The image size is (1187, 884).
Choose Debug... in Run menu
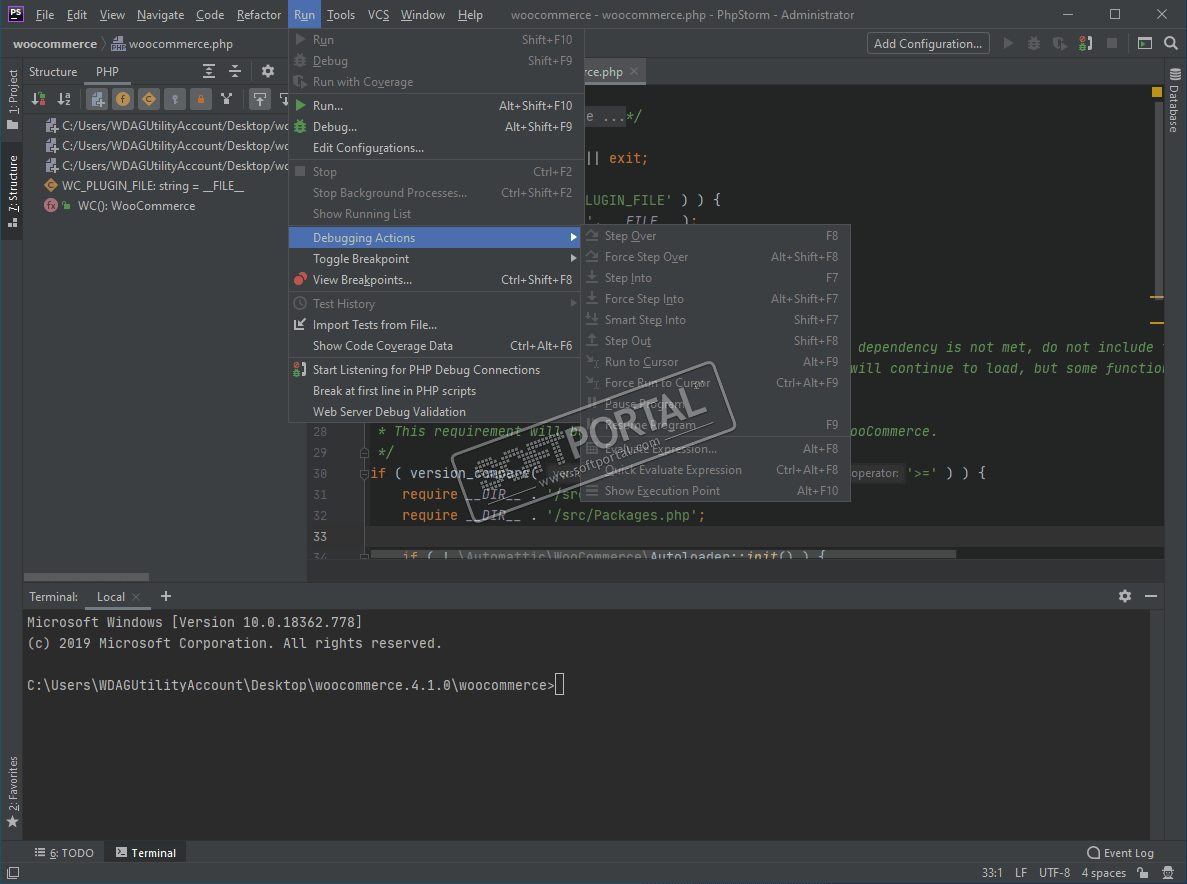[434, 127]
